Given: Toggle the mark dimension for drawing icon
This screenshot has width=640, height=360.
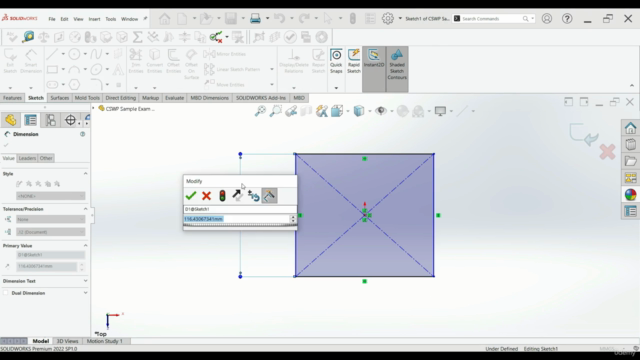Looking at the screenshot, I should pyautogui.click(x=269, y=196).
